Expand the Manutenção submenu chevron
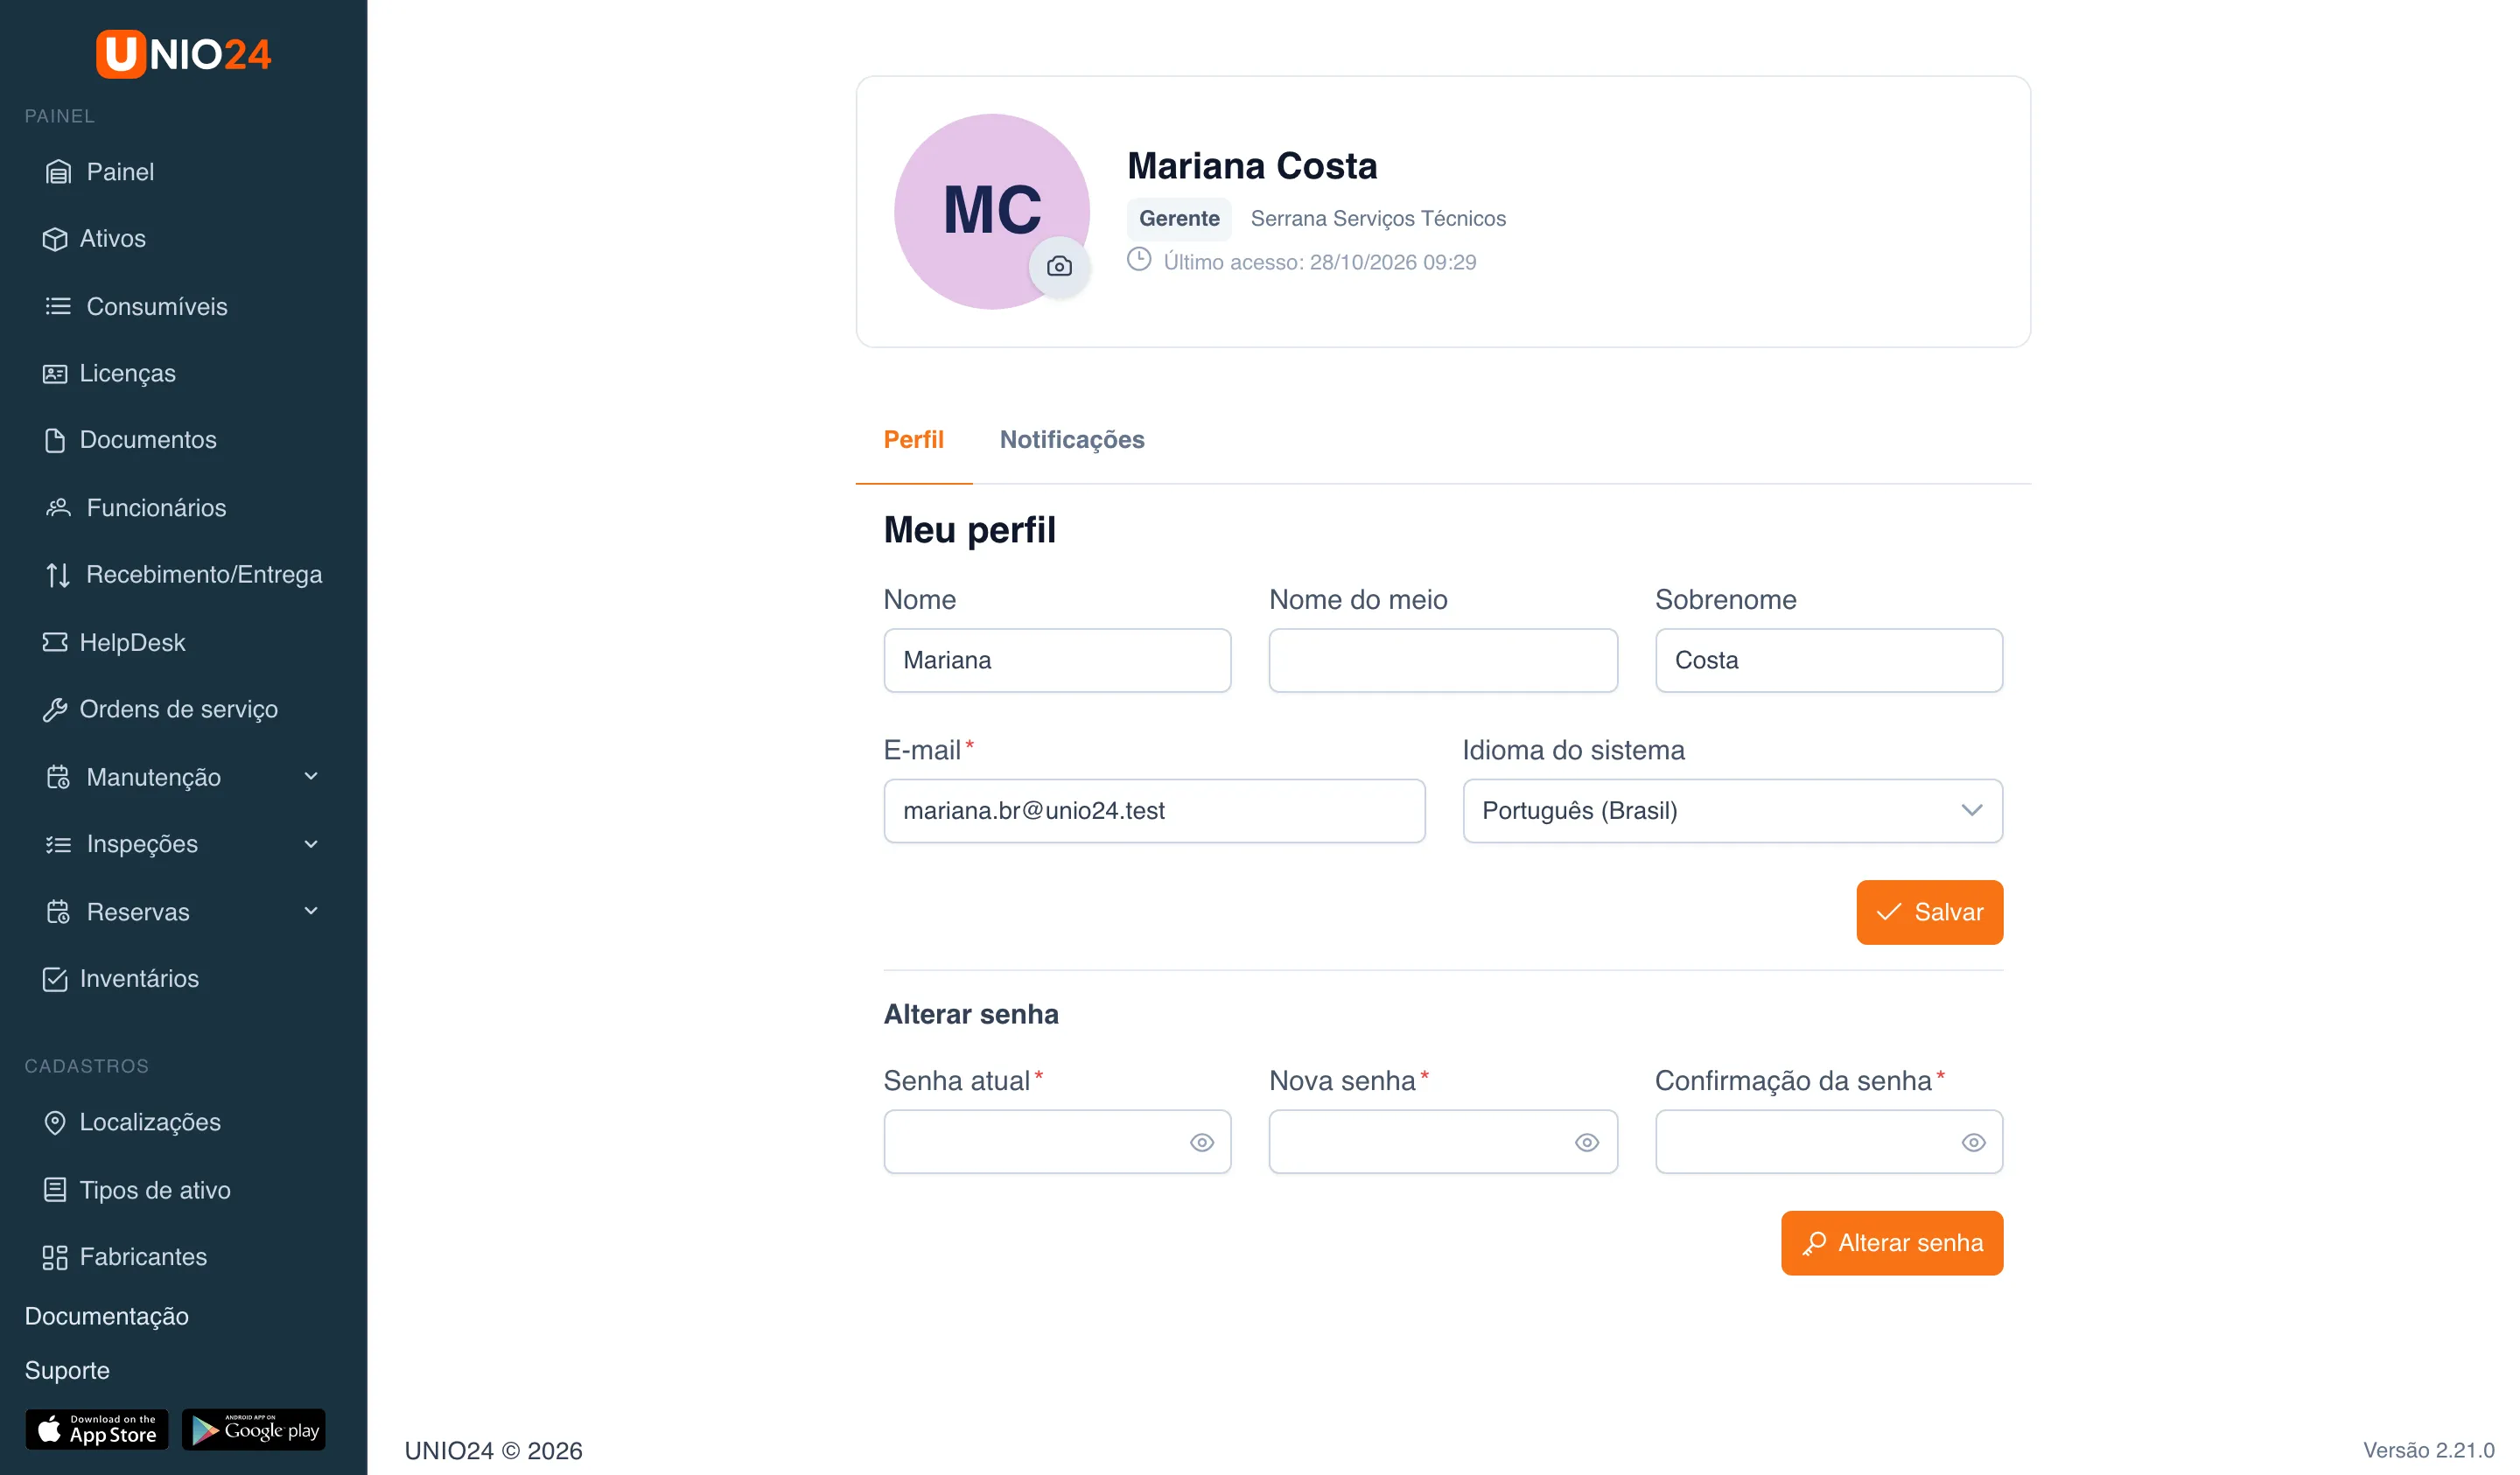2520x1475 pixels. (311, 776)
